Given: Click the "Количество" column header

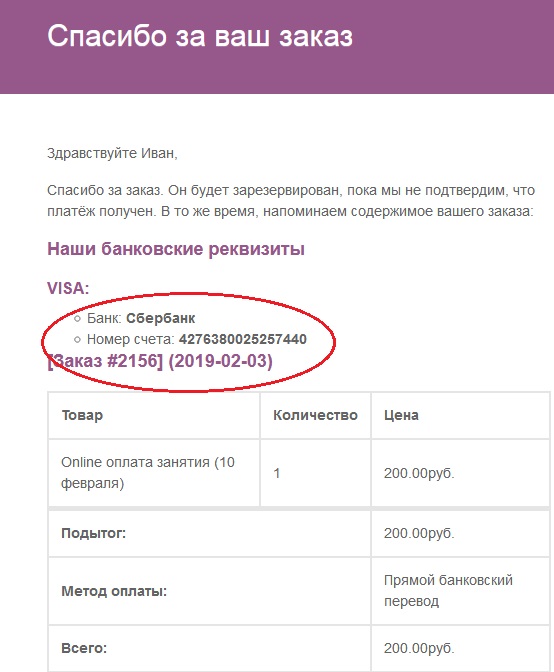Looking at the screenshot, I should coord(315,415).
